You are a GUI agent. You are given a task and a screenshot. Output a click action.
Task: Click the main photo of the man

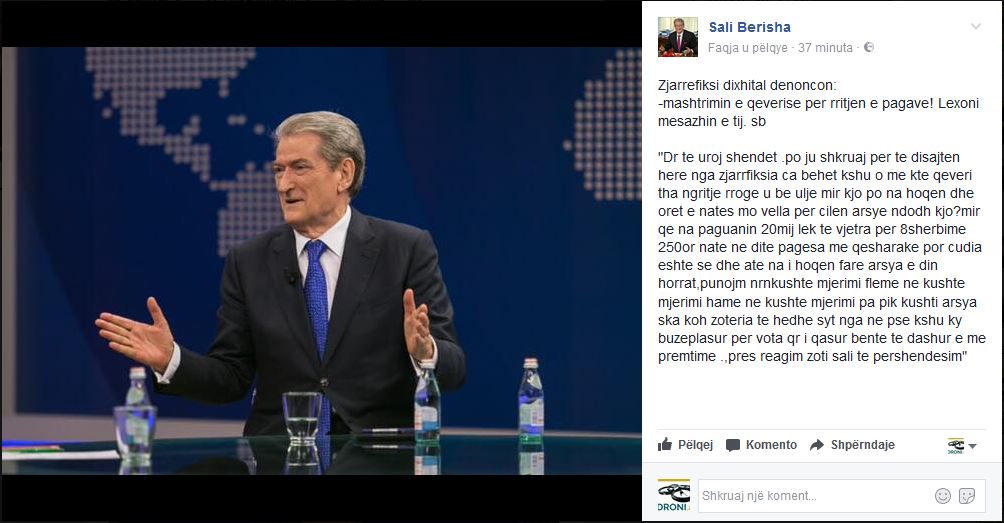click(321, 261)
